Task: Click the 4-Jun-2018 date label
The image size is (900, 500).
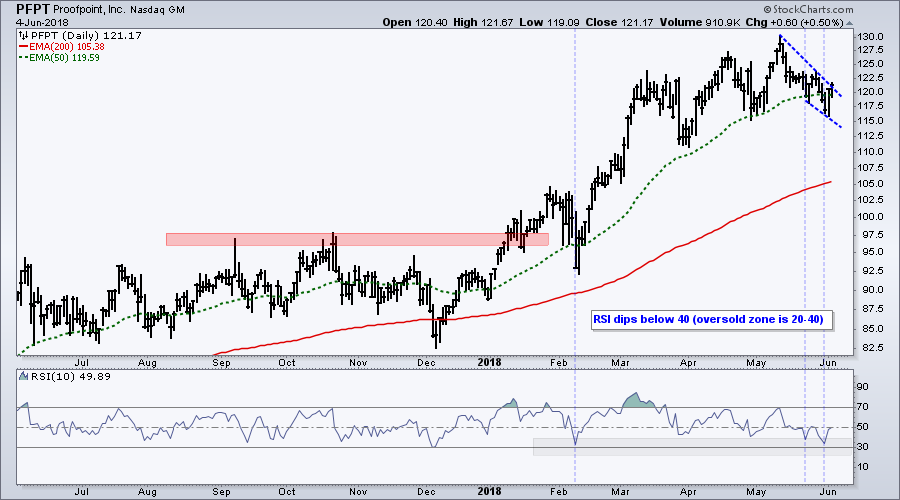Action: (x=42, y=23)
